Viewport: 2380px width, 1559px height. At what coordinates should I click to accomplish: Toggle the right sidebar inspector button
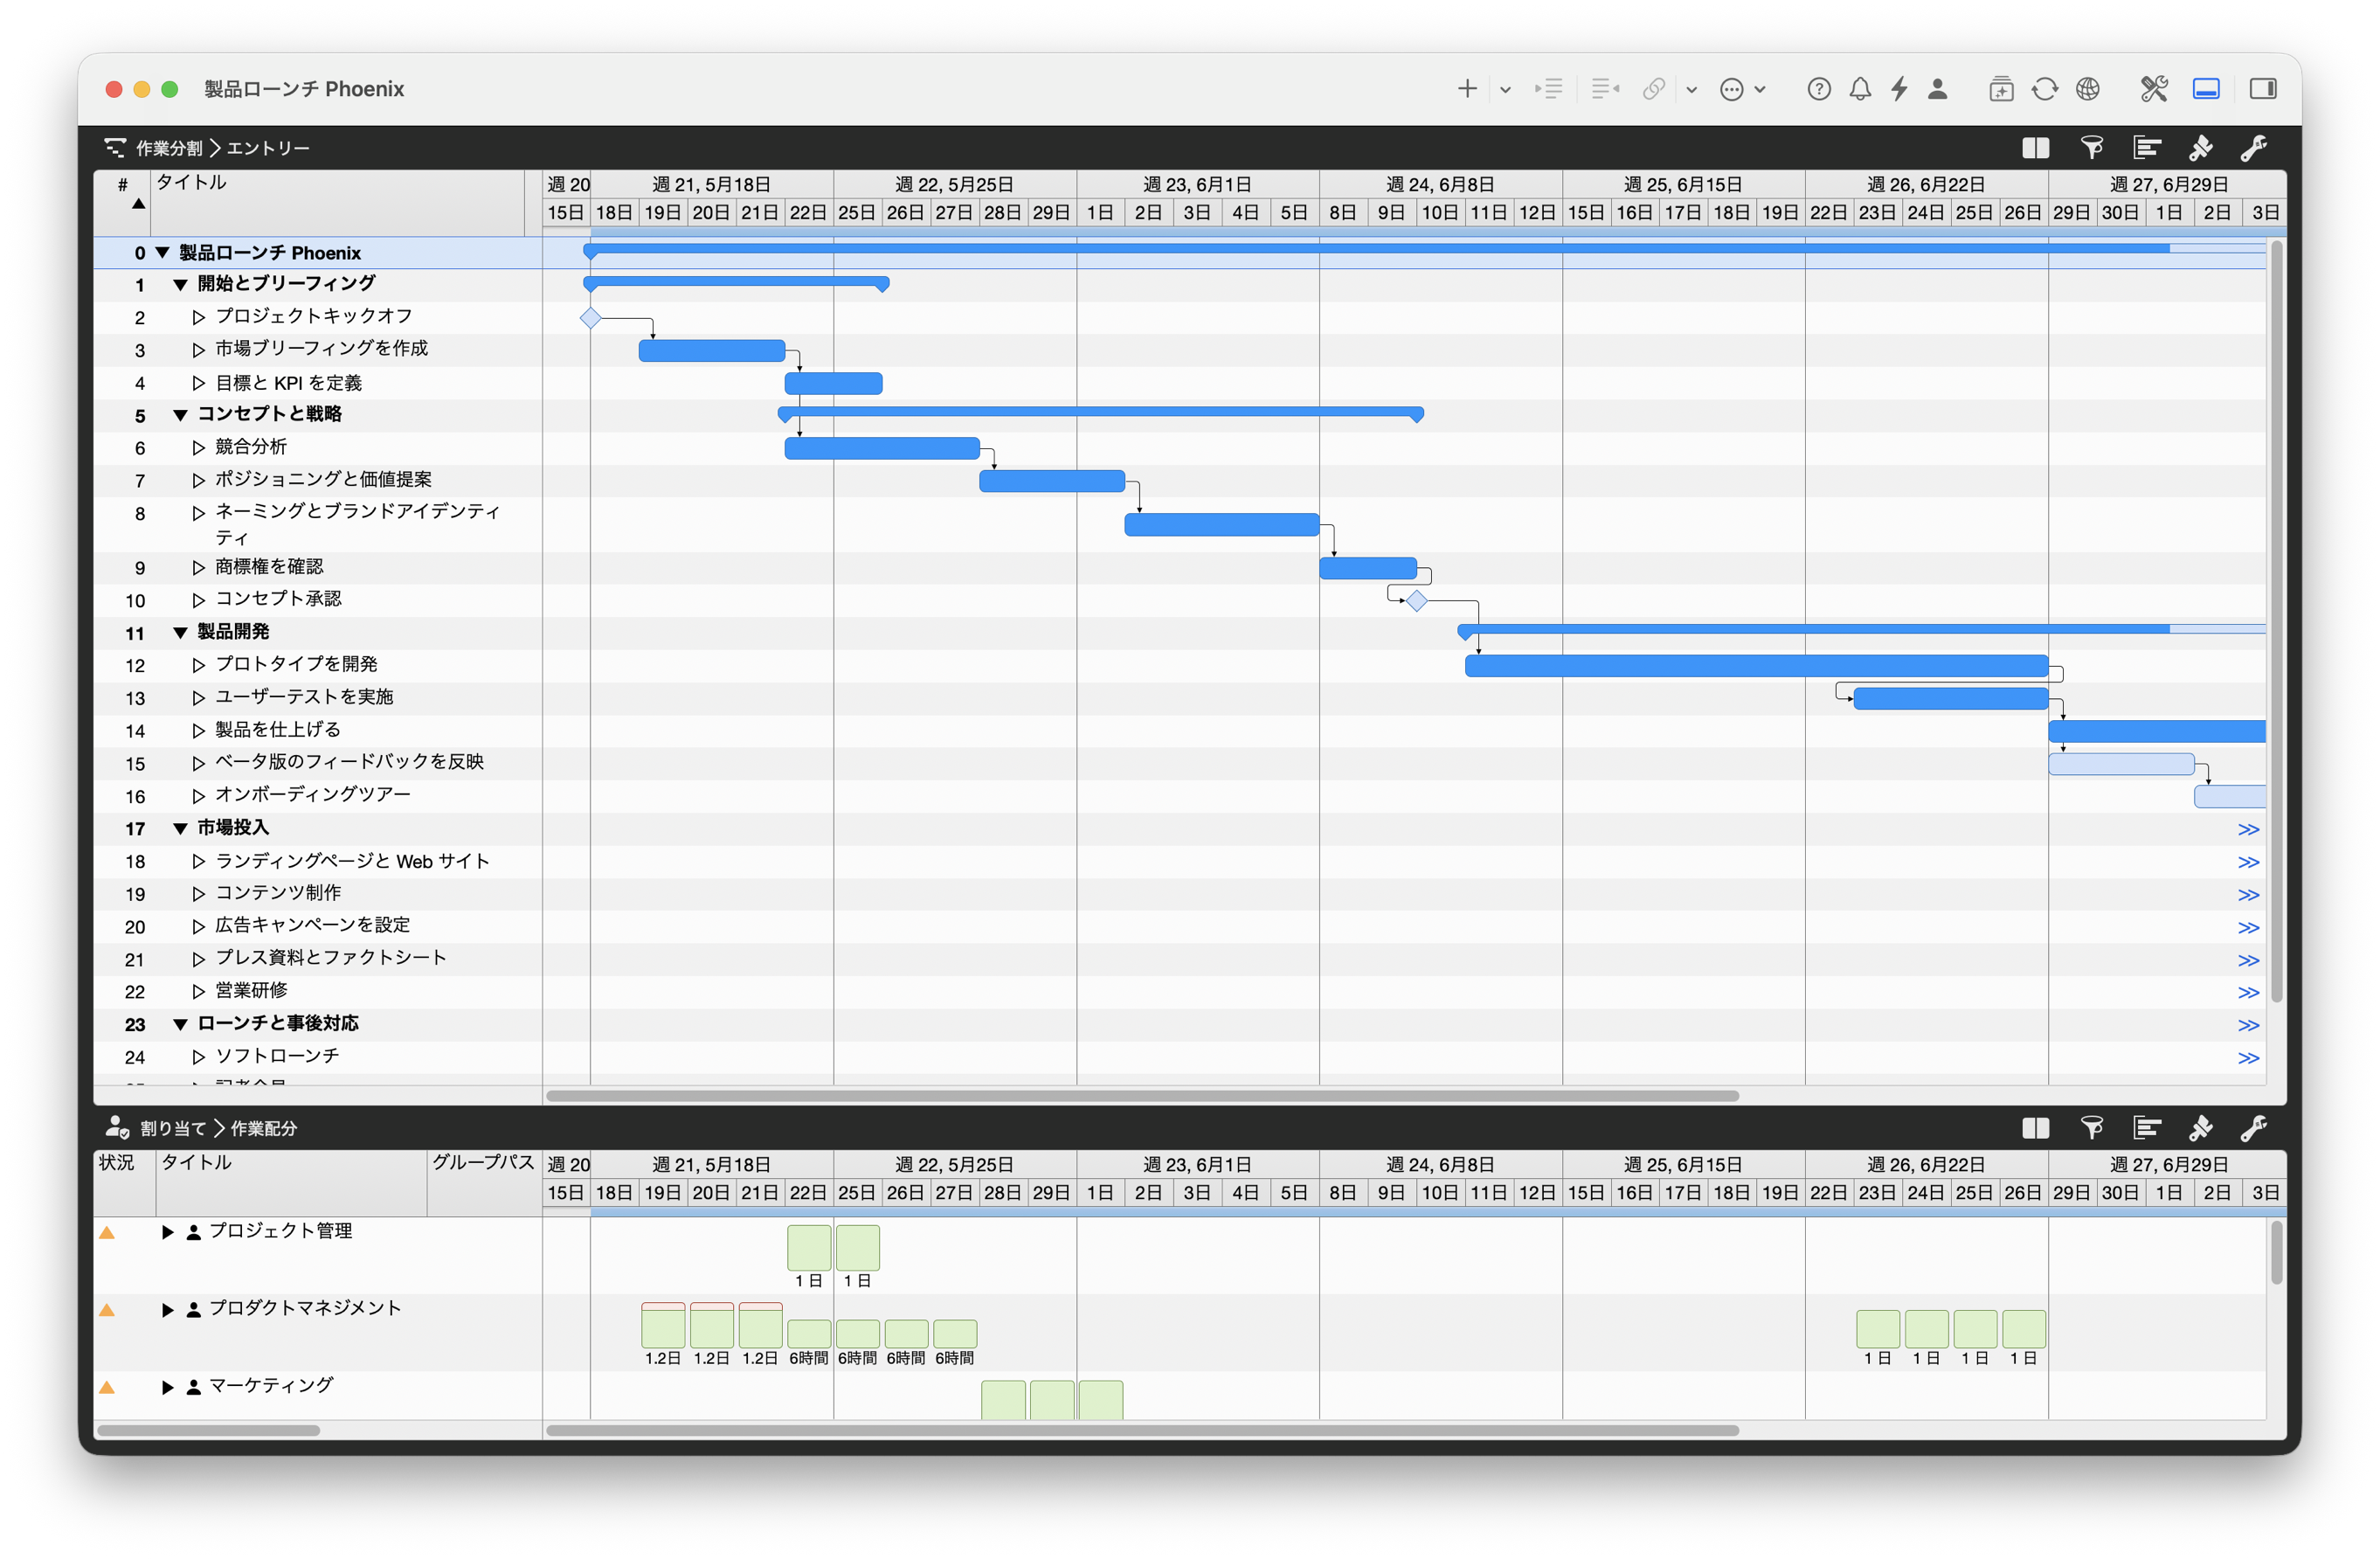[x=2263, y=89]
